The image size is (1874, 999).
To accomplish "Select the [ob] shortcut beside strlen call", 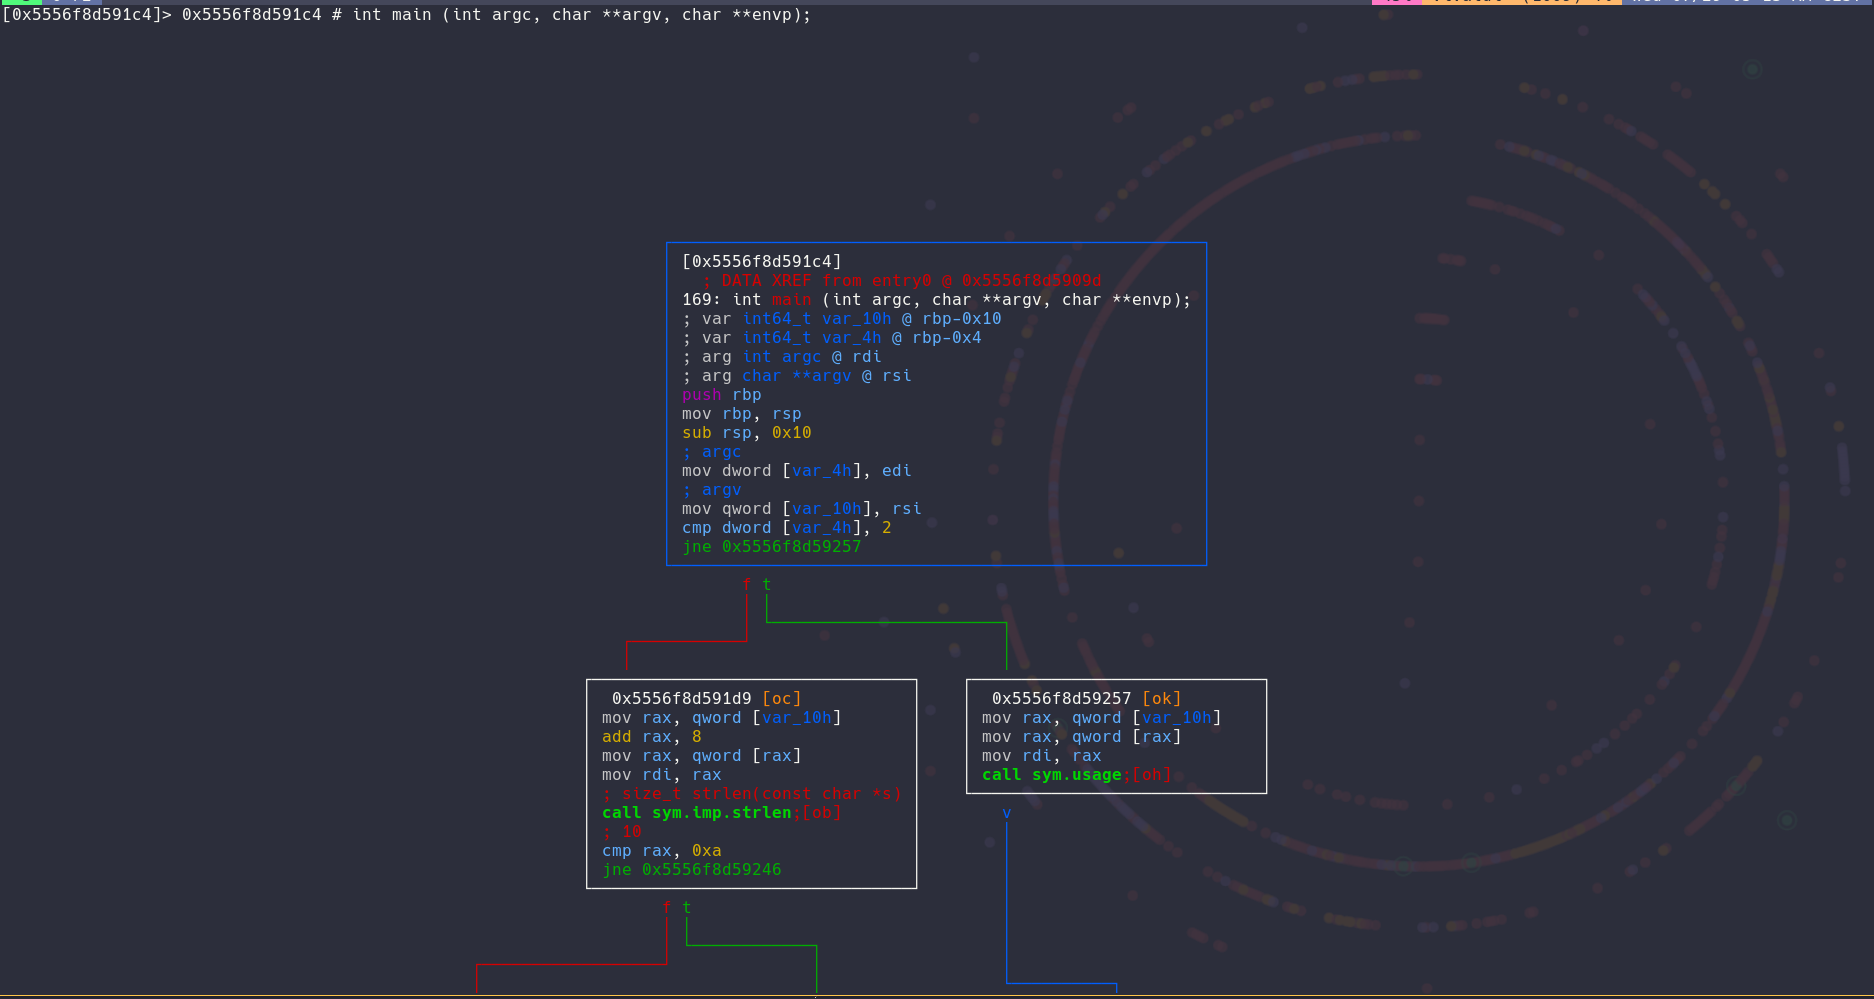I will coord(821,813).
